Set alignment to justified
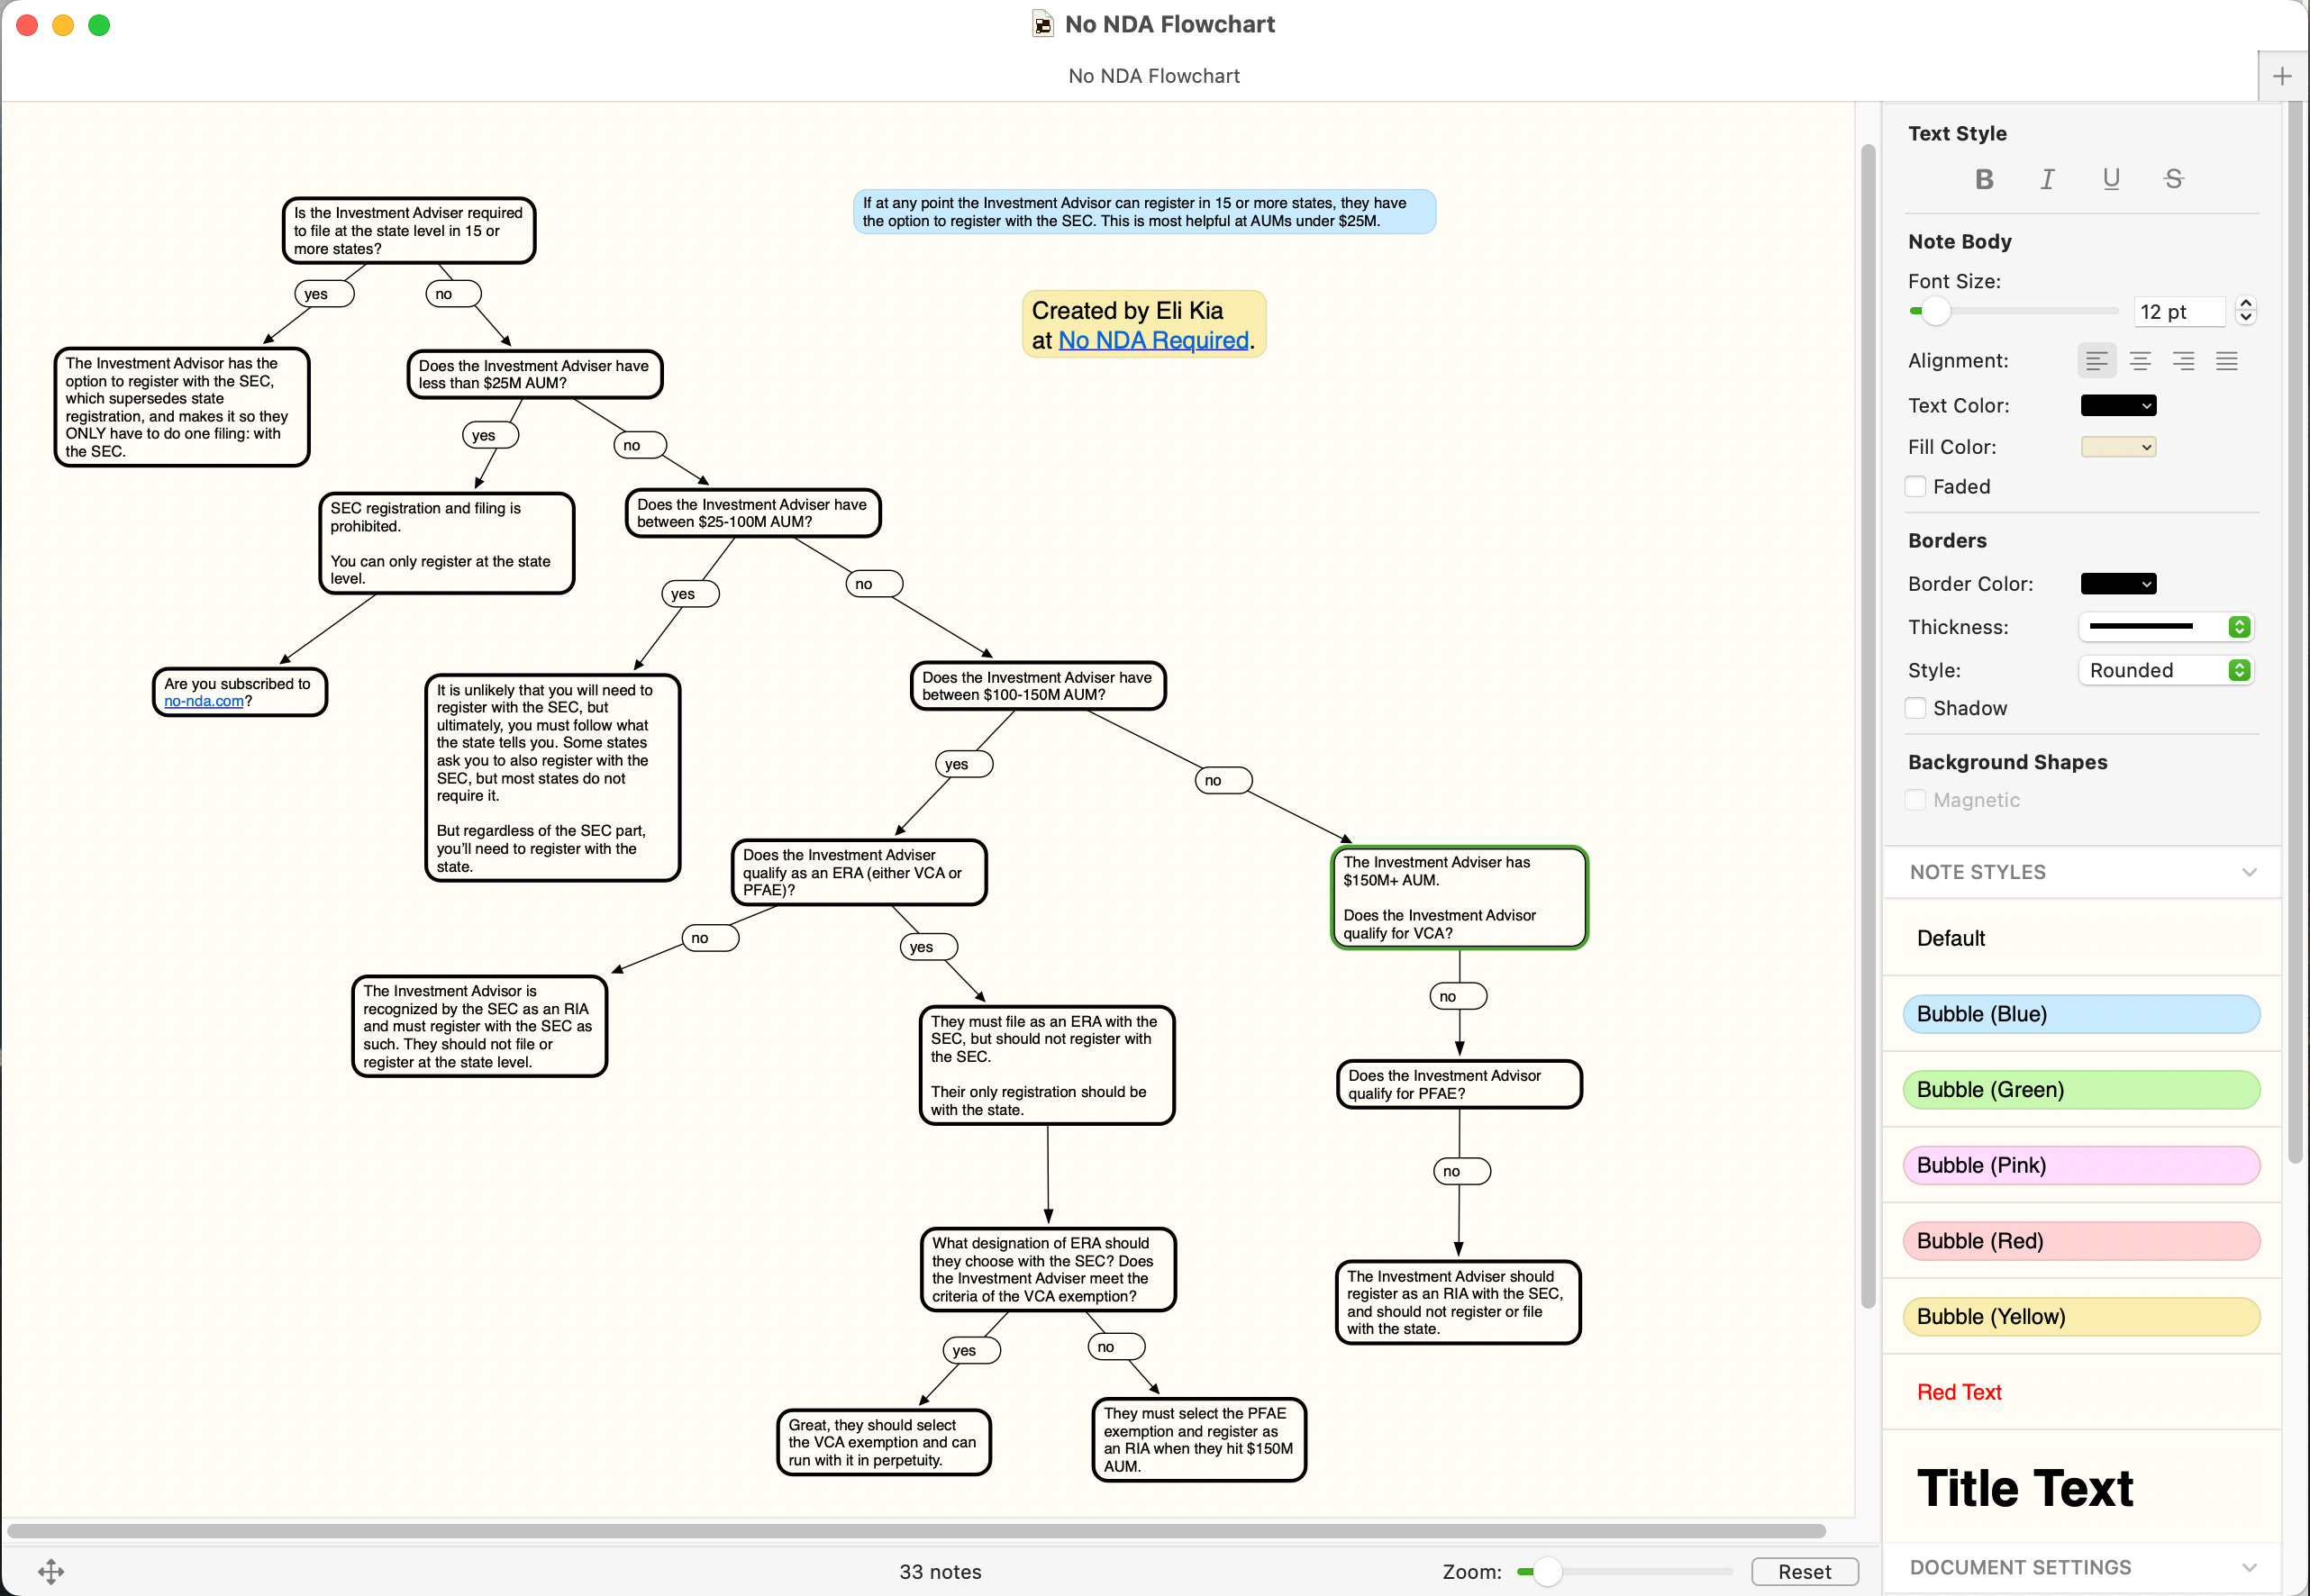This screenshot has height=1596, width=2310. pyautogui.click(x=2226, y=361)
